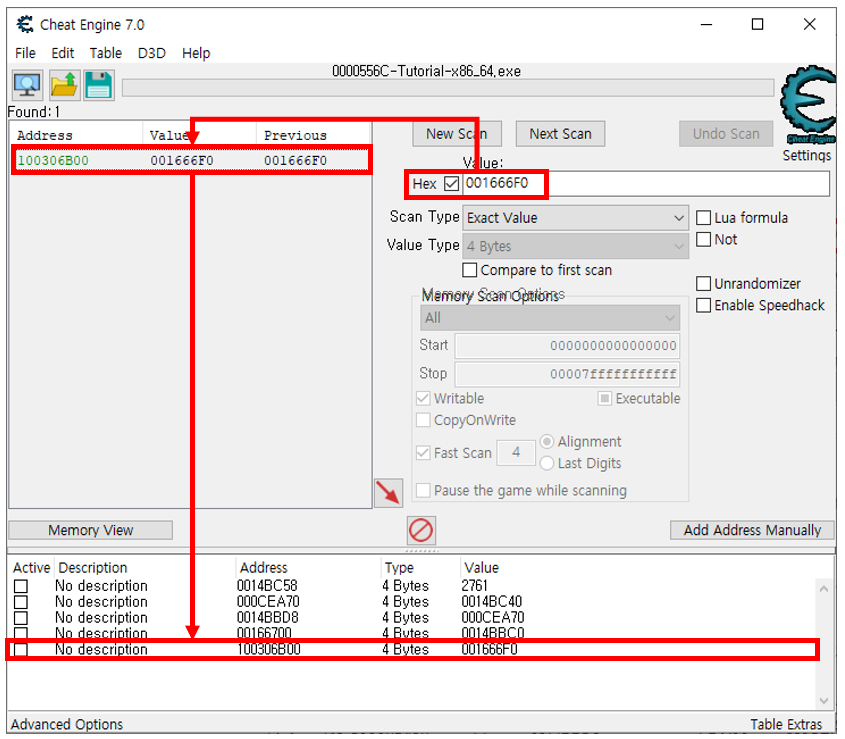This screenshot has width=845, height=739.
Task: Click the Value column header in results
Action: coord(199,135)
